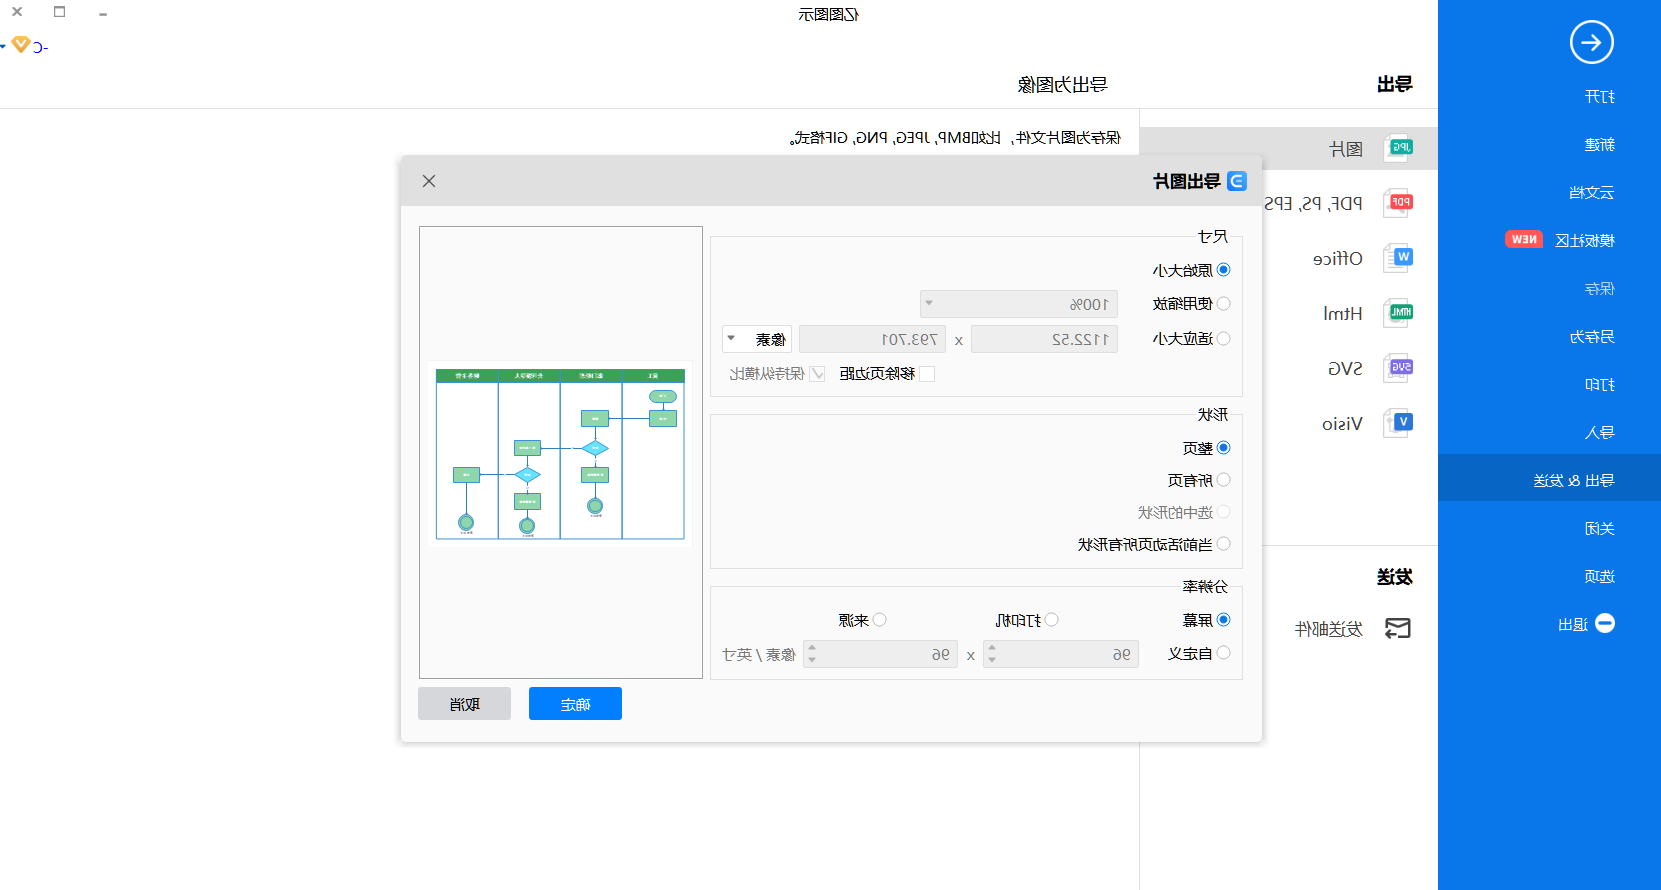
Task: Click the flowchart preview thumbnail
Action: pyautogui.click(x=560, y=453)
